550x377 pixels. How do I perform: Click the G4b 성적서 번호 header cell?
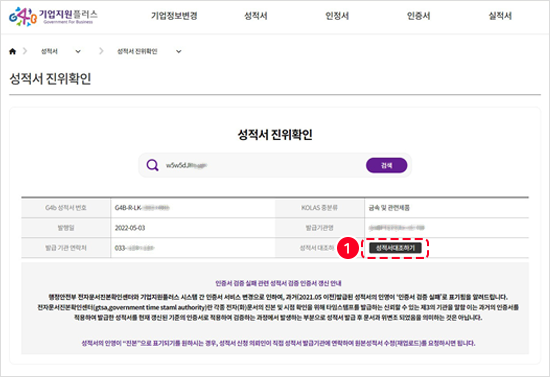66,208
